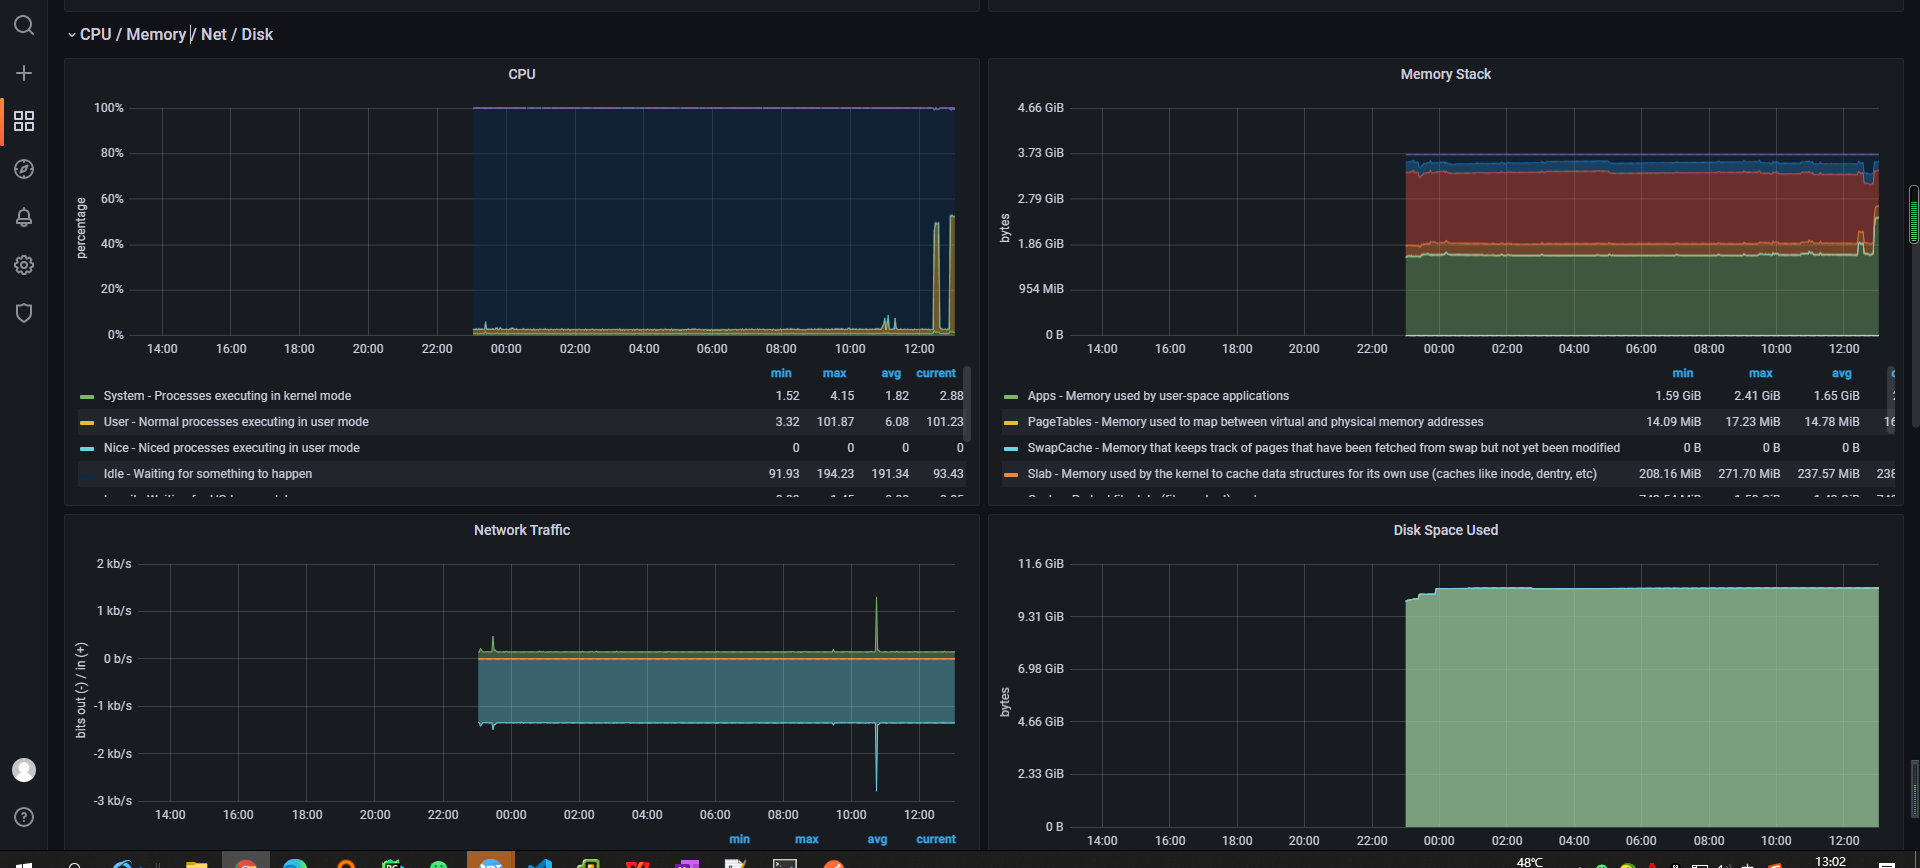
Task: Click the Create plus icon in sidebar
Action: tap(24, 73)
